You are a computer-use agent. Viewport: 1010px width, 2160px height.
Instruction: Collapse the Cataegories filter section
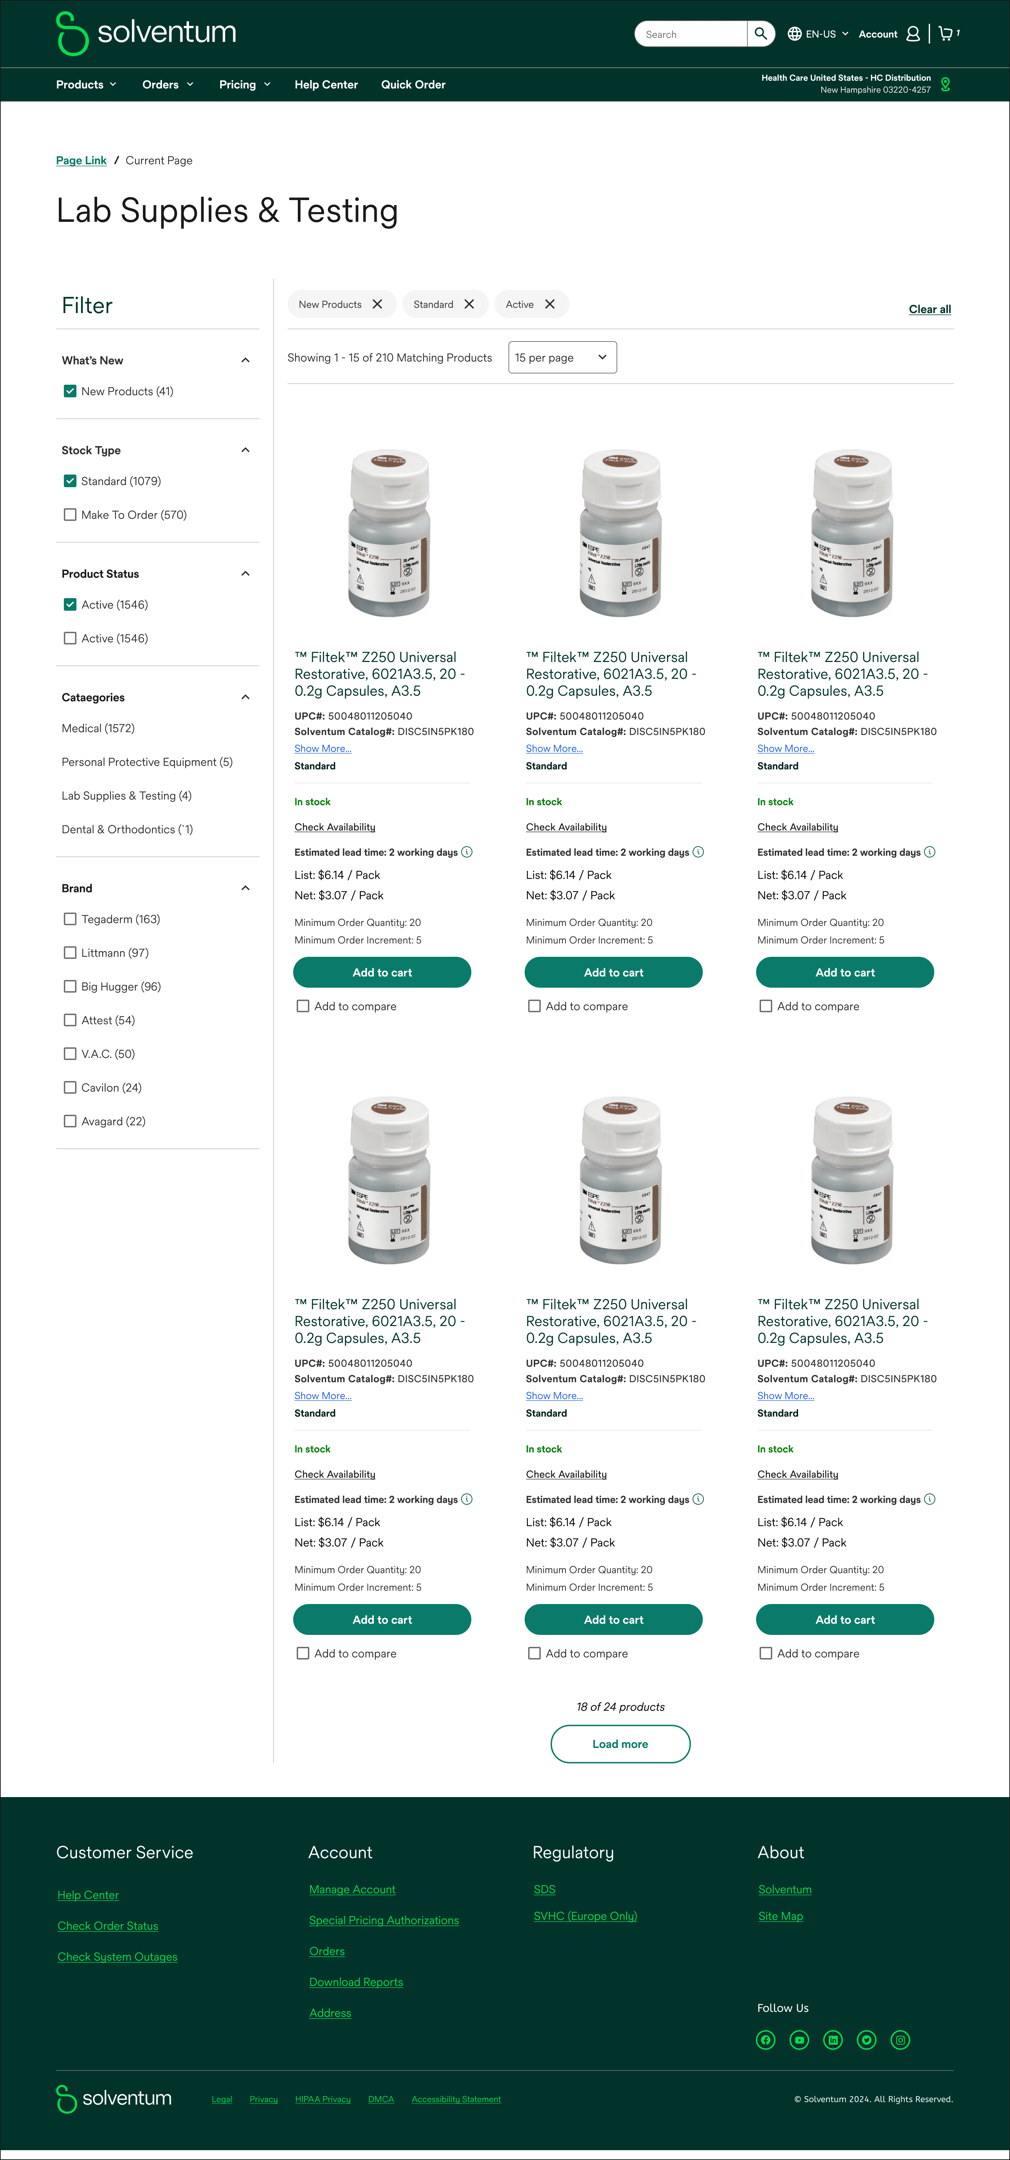pos(245,697)
